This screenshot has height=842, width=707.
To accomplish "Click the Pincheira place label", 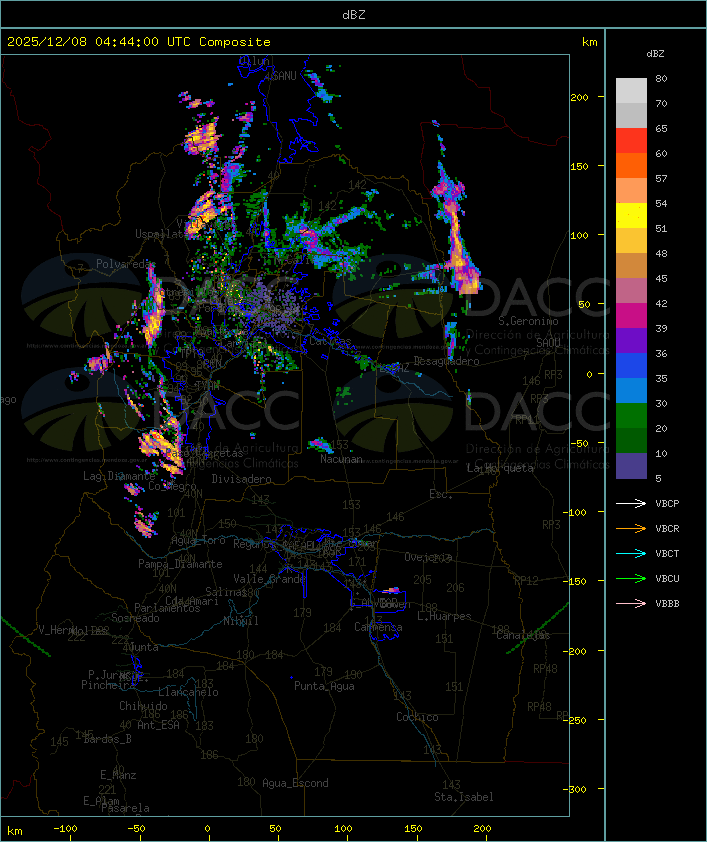I will [108, 685].
